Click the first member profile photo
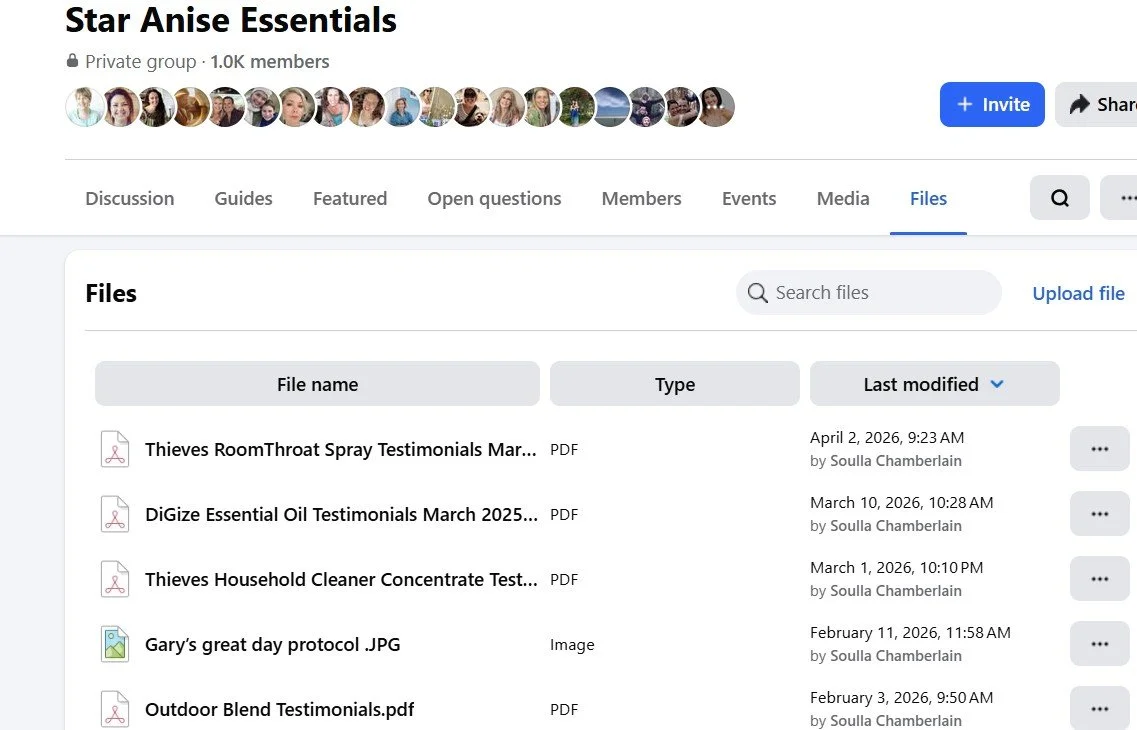 point(84,107)
